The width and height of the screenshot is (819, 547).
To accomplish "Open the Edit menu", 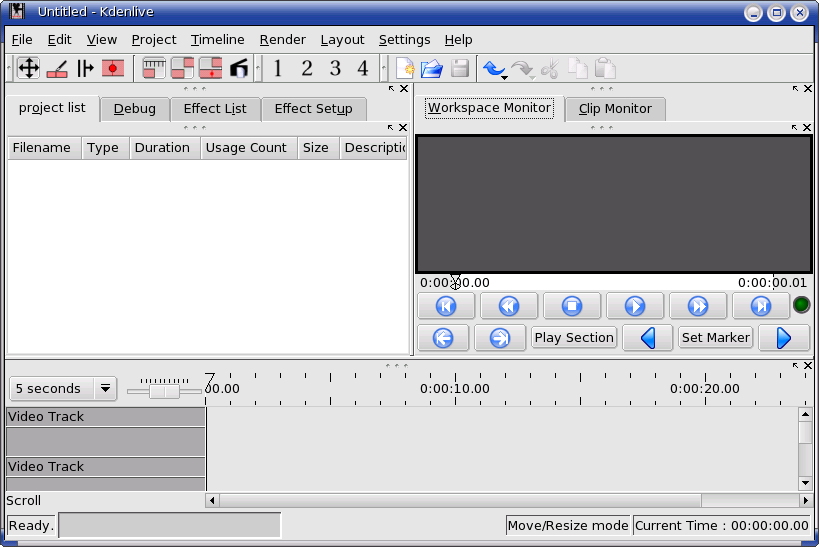I will [x=60, y=40].
